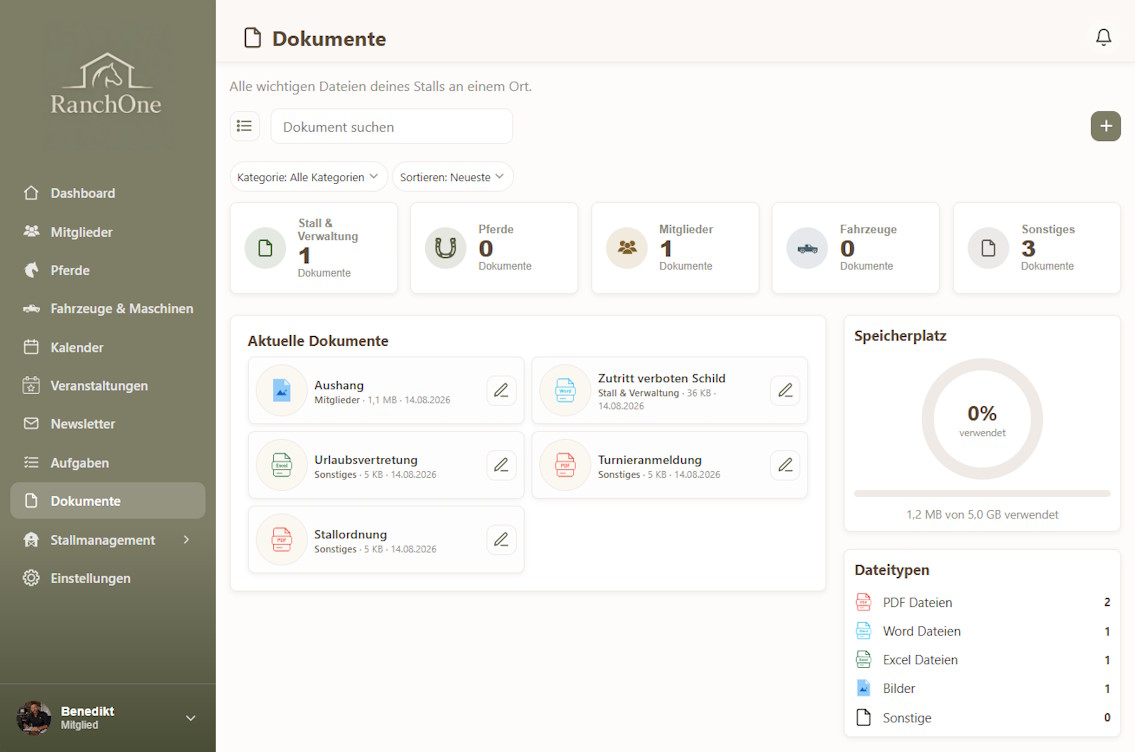Expand the Benedikt user menu
1135x752 pixels.
point(190,718)
